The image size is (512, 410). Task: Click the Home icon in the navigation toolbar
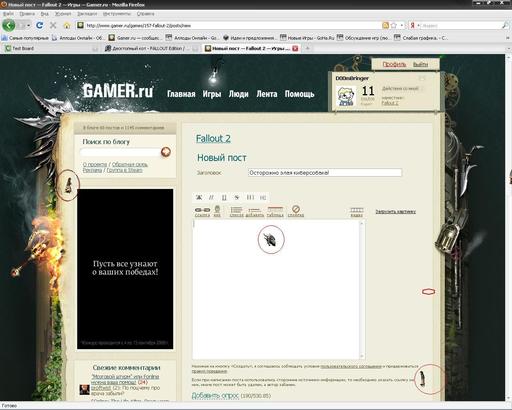pos(67,25)
